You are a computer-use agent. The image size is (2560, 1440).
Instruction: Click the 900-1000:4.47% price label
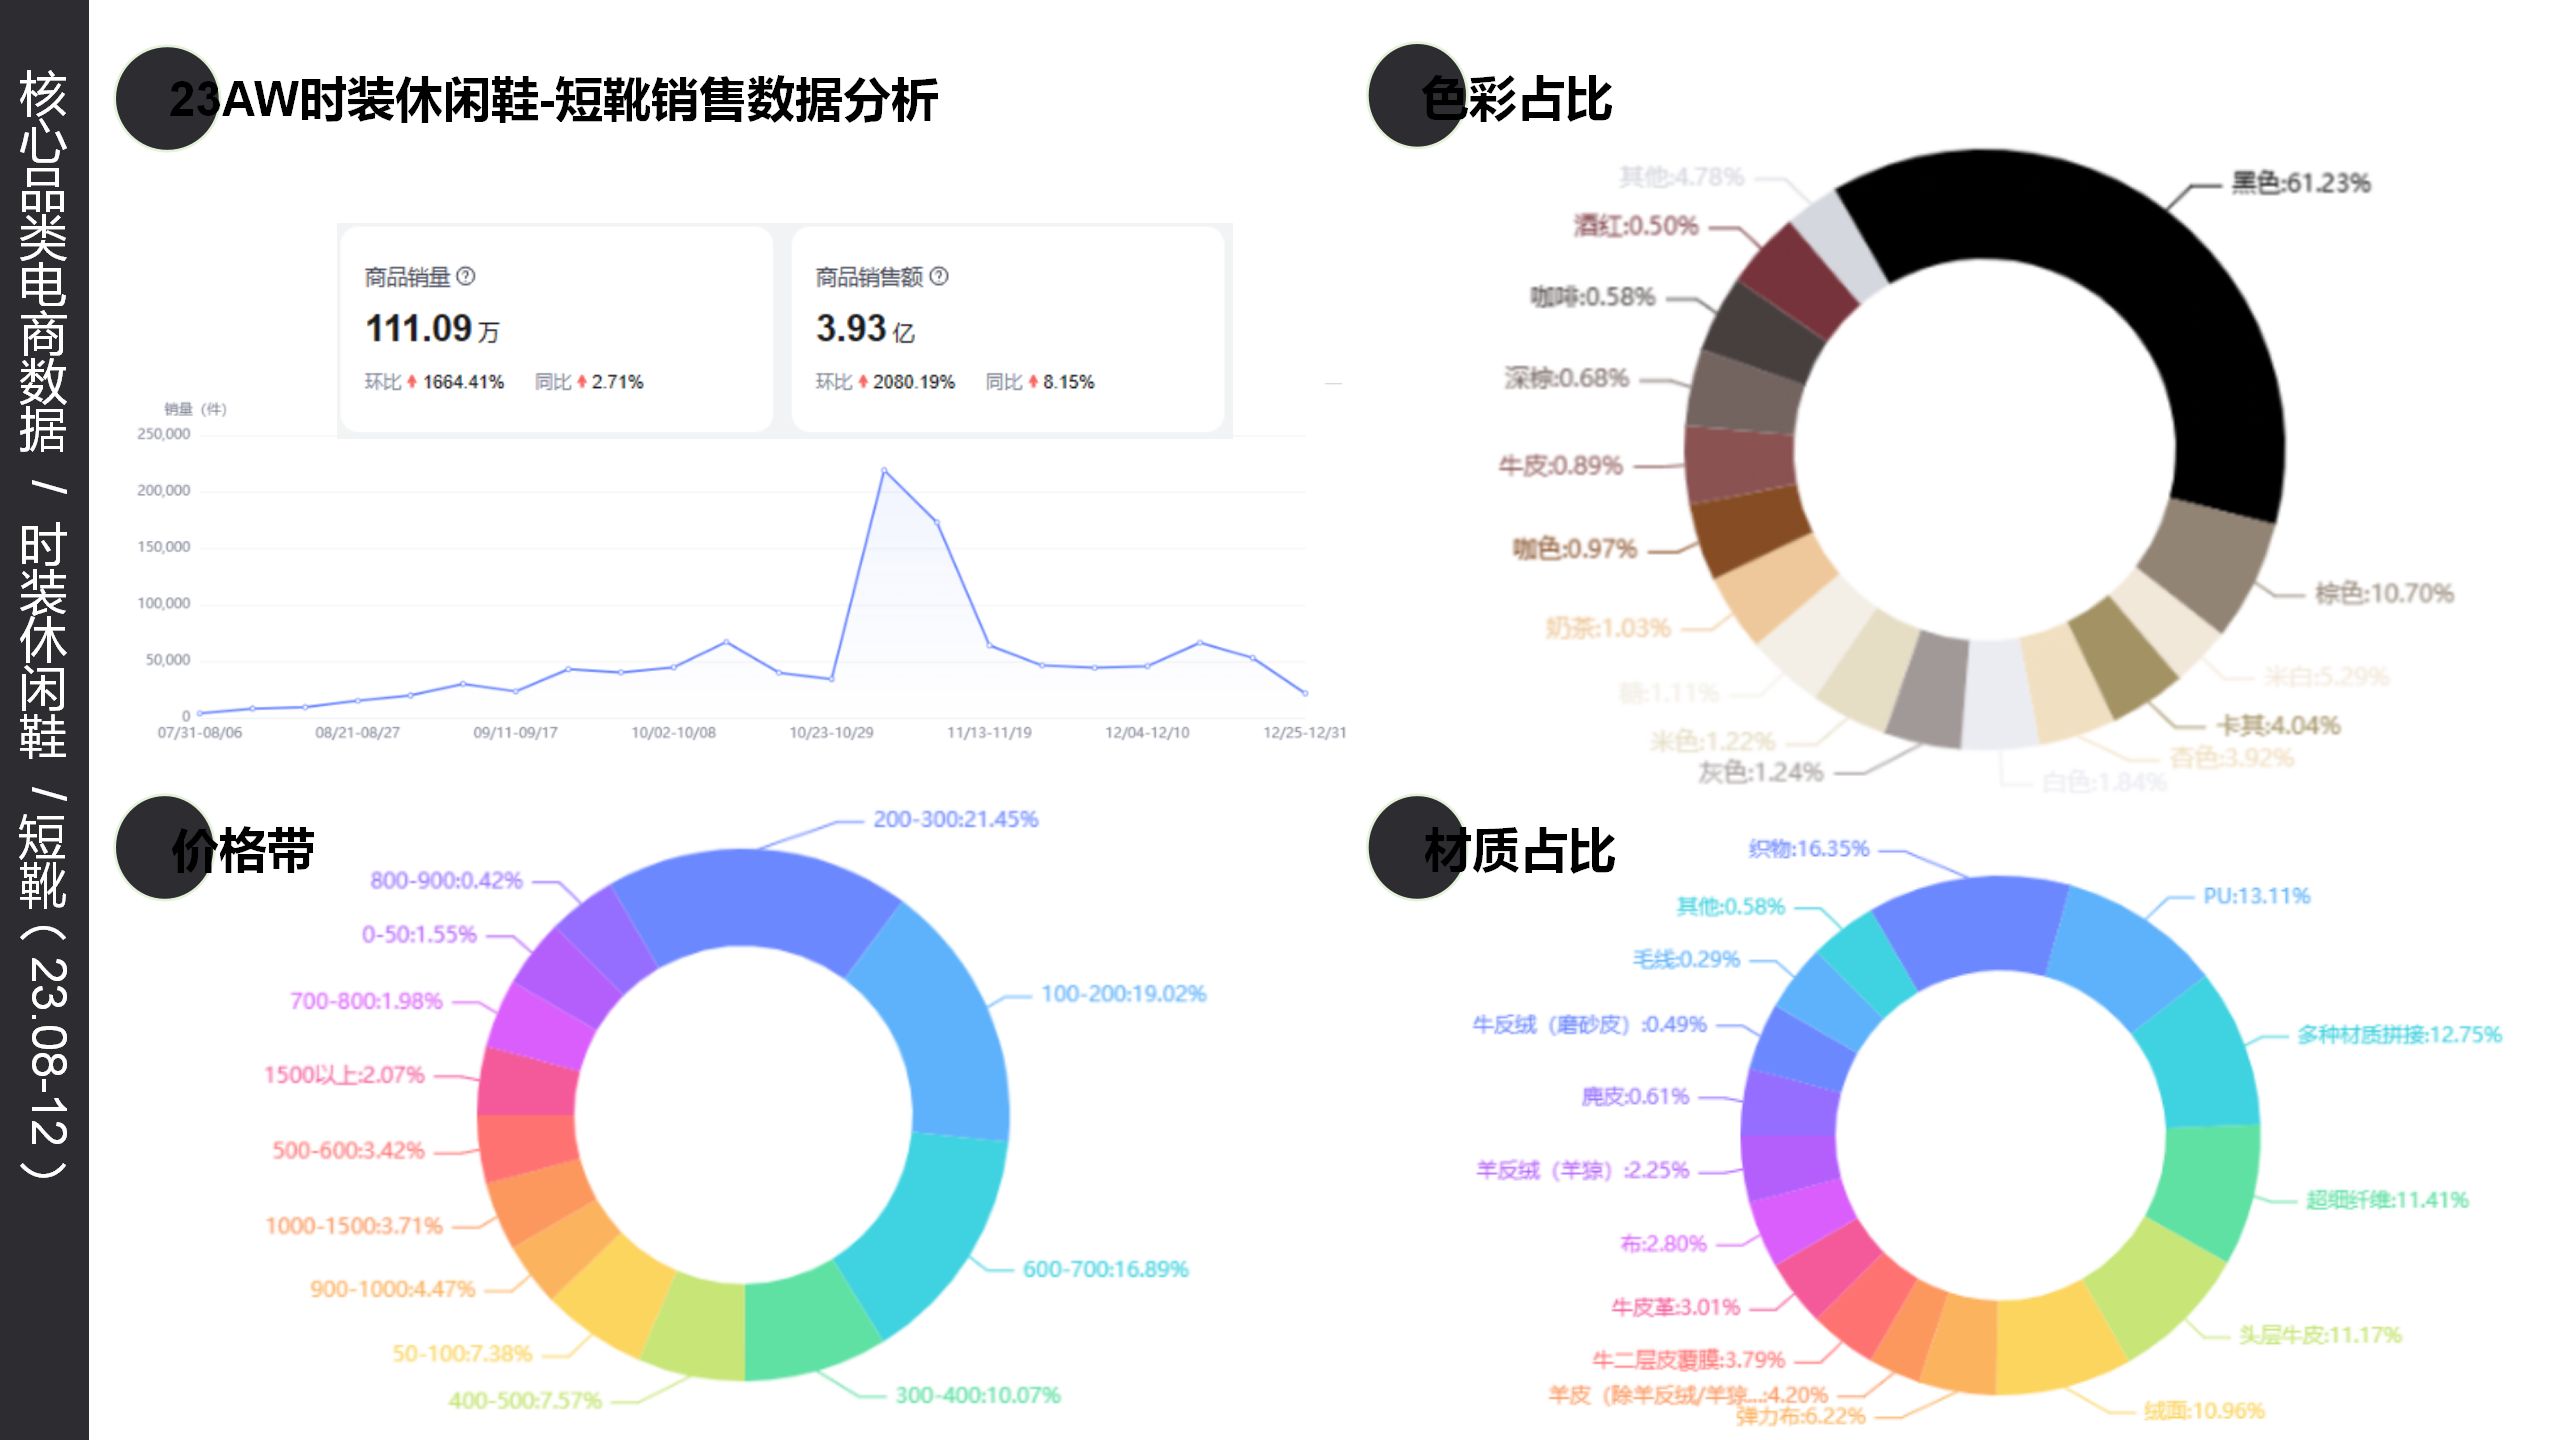pos(393,1289)
